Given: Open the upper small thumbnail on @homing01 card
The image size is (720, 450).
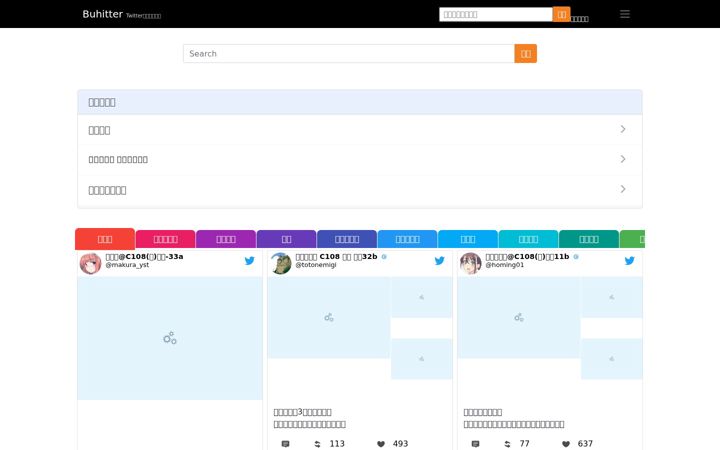Looking at the screenshot, I should [x=612, y=297].
